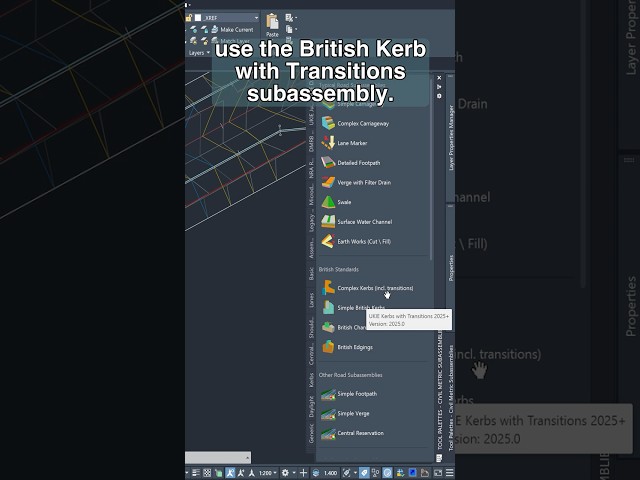Click the British Standards section header
This screenshot has height=480, width=640.
(338, 269)
